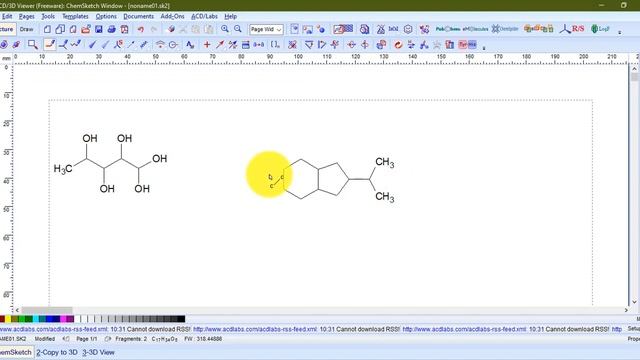Click the ChemSpider search button

[x=505, y=29]
